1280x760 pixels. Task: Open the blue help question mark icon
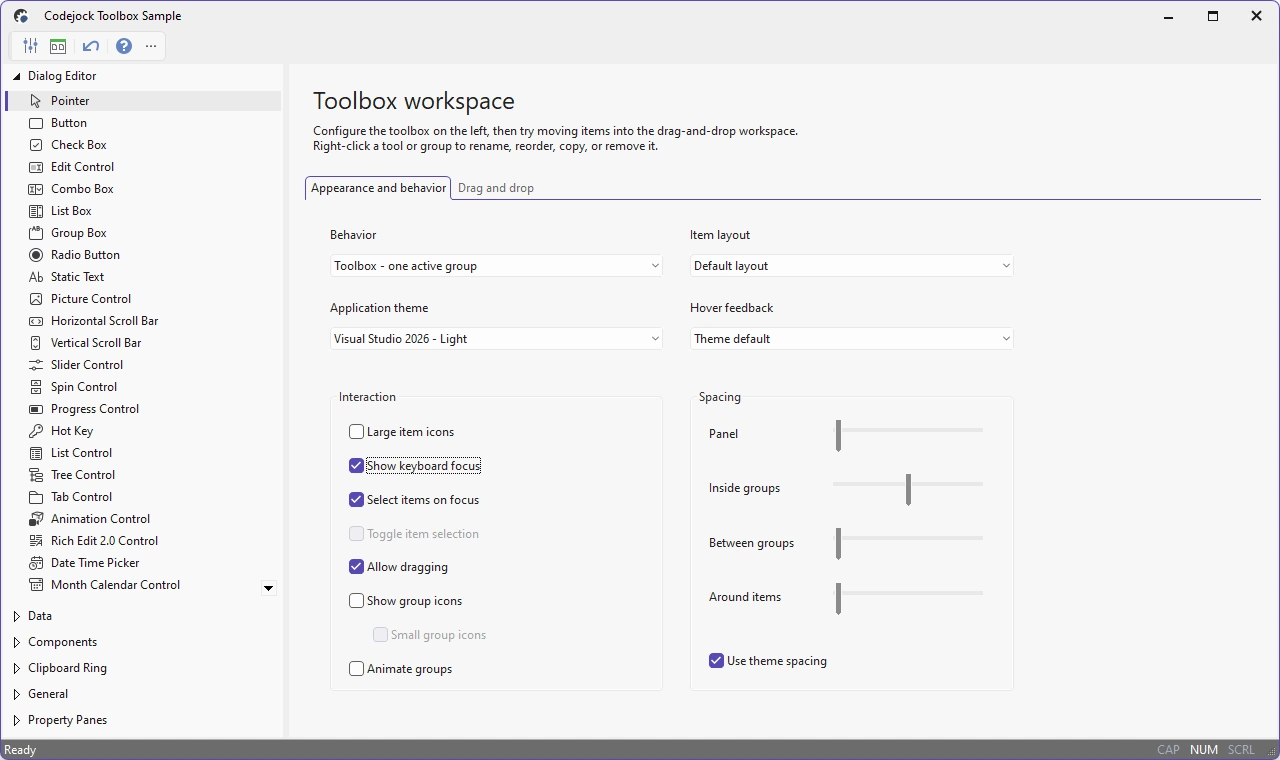(124, 46)
